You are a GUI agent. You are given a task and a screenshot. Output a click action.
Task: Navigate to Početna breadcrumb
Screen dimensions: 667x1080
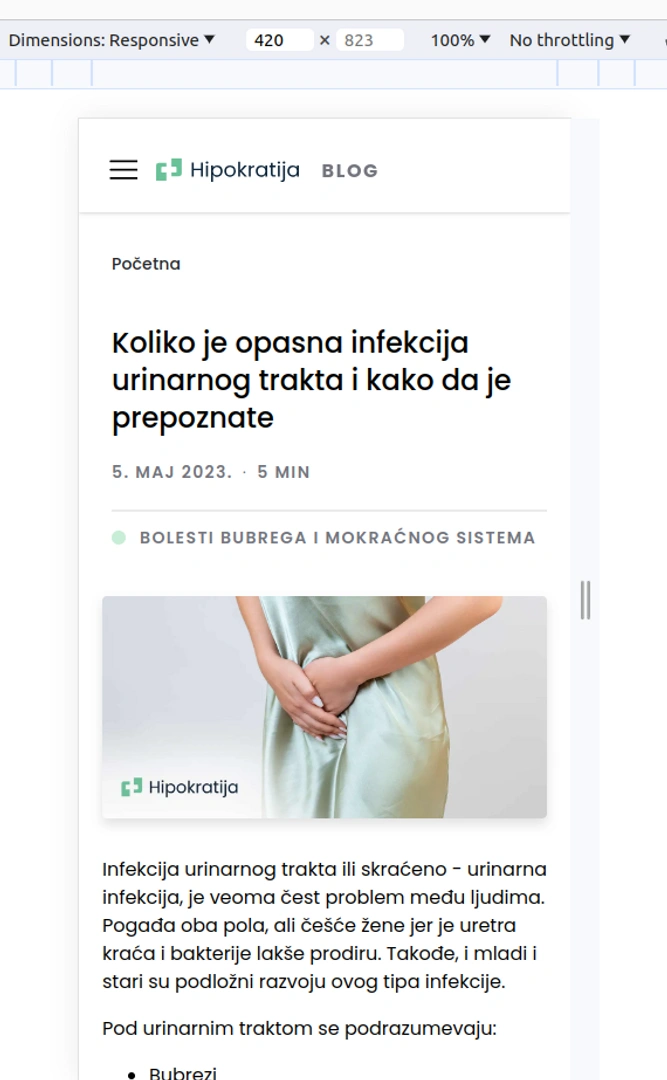click(x=146, y=264)
